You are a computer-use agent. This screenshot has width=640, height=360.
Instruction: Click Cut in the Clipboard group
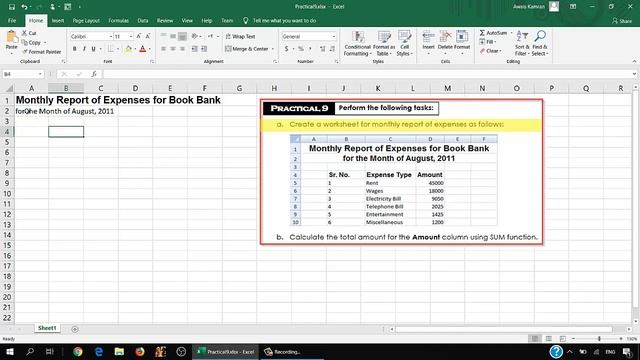pos(29,33)
